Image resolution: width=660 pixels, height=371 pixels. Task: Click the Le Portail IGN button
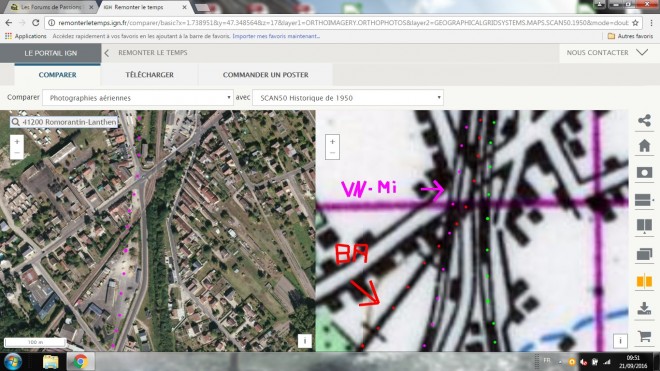pos(51,53)
